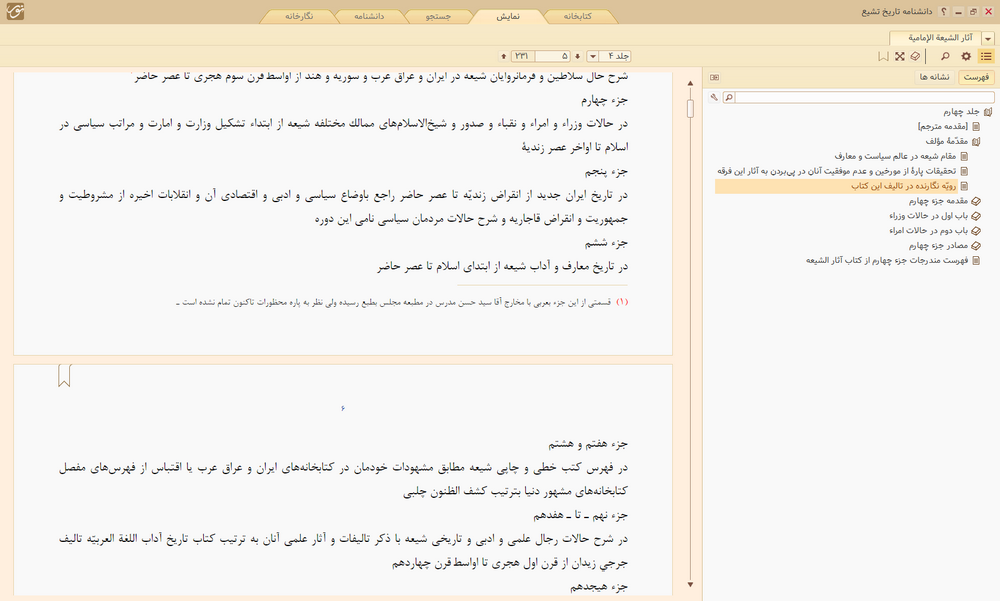The width and height of the screenshot is (1000, 601).
Task: Click the book icon beside مقدمه جزء چهارم
Action: point(976,201)
